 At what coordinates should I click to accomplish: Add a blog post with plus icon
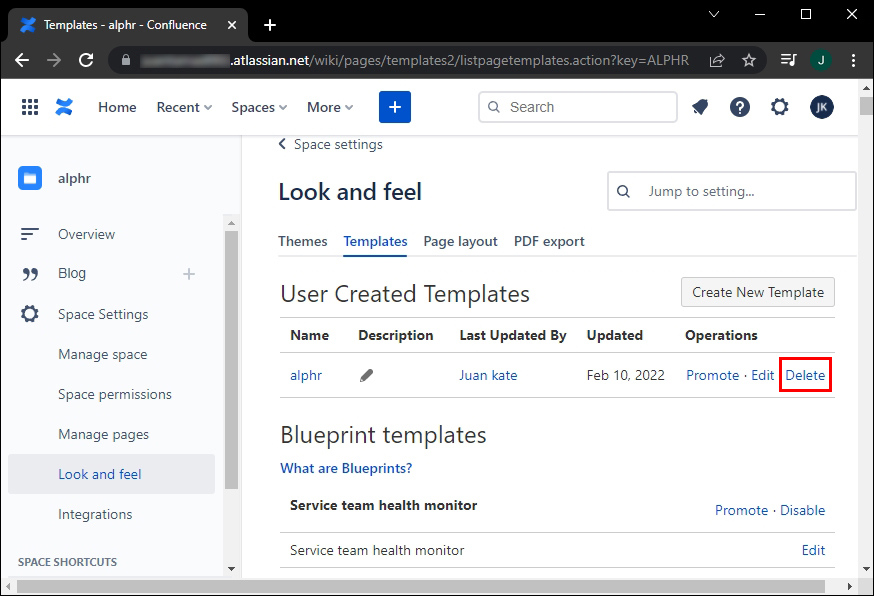(x=189, y=274)
